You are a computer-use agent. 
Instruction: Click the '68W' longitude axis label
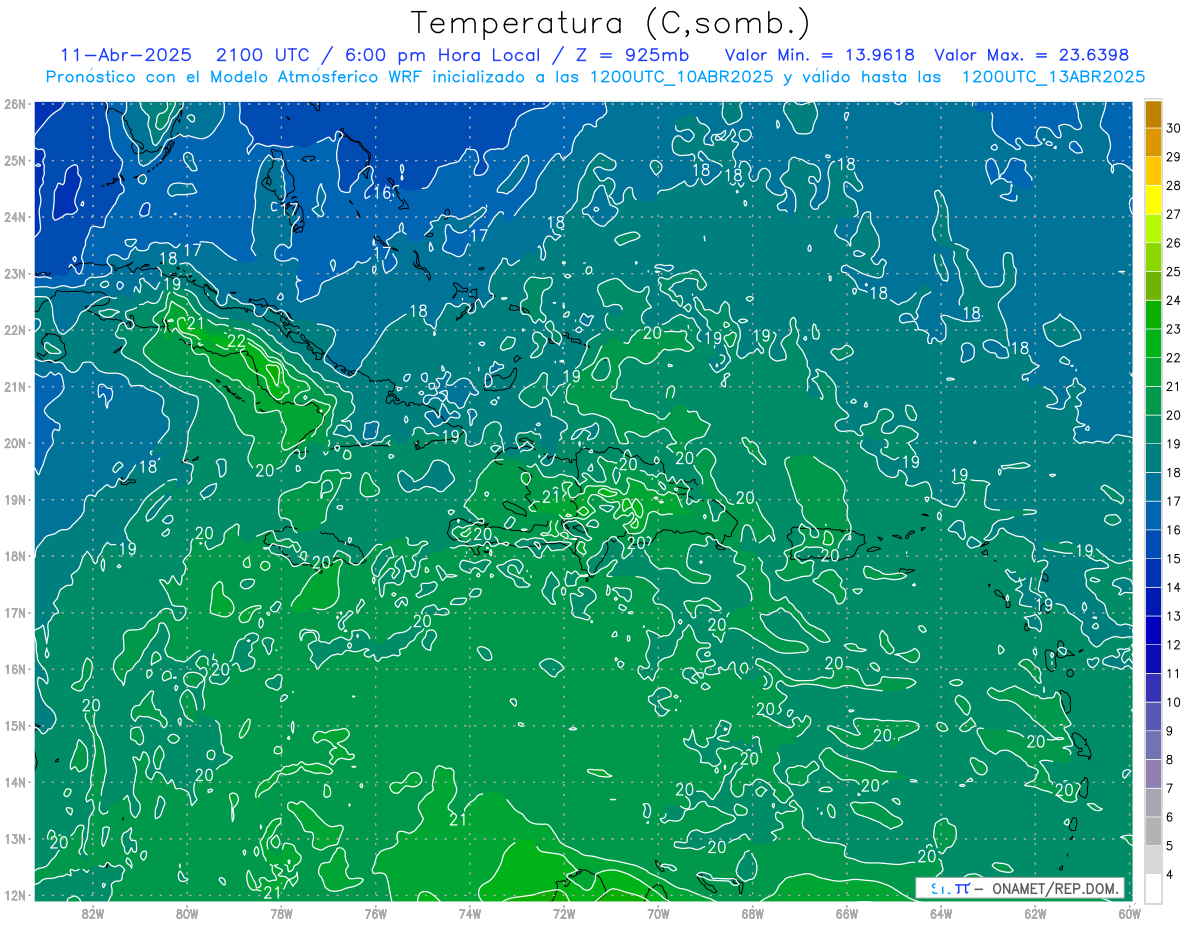[752, 913]
